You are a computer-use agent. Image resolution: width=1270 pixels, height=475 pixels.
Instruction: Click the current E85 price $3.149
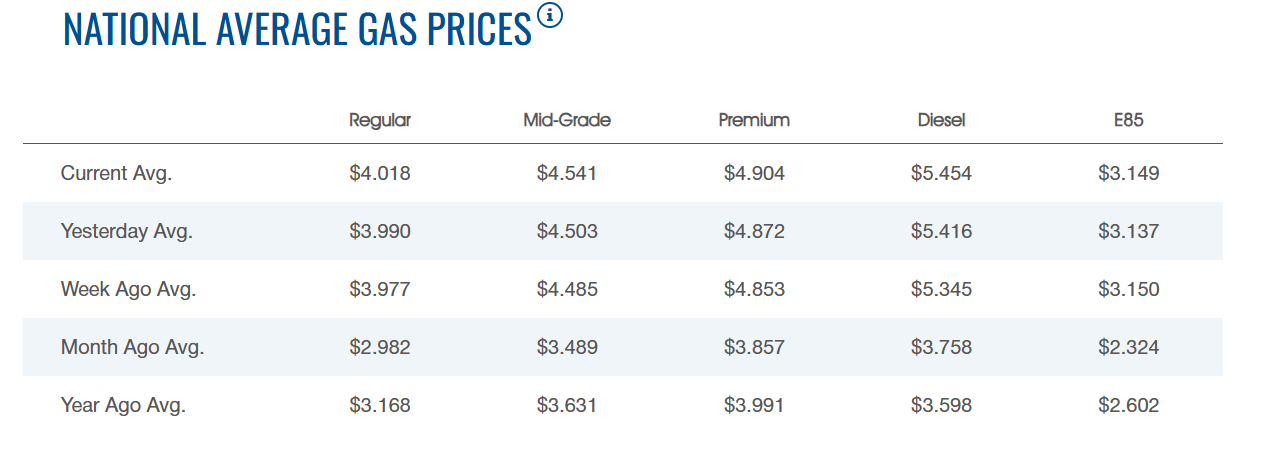coord(1128,173)
